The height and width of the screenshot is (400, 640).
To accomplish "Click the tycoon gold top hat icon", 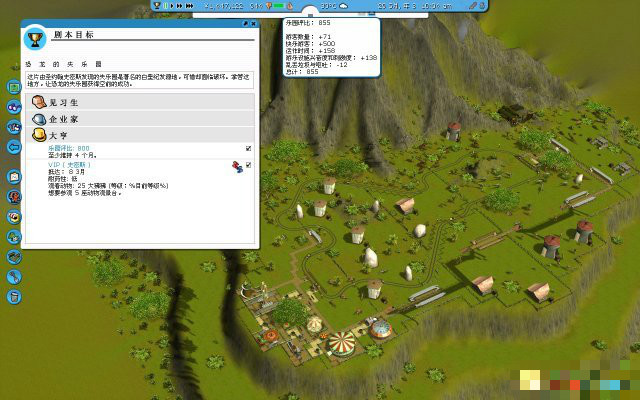I will (x=39, y=135).
